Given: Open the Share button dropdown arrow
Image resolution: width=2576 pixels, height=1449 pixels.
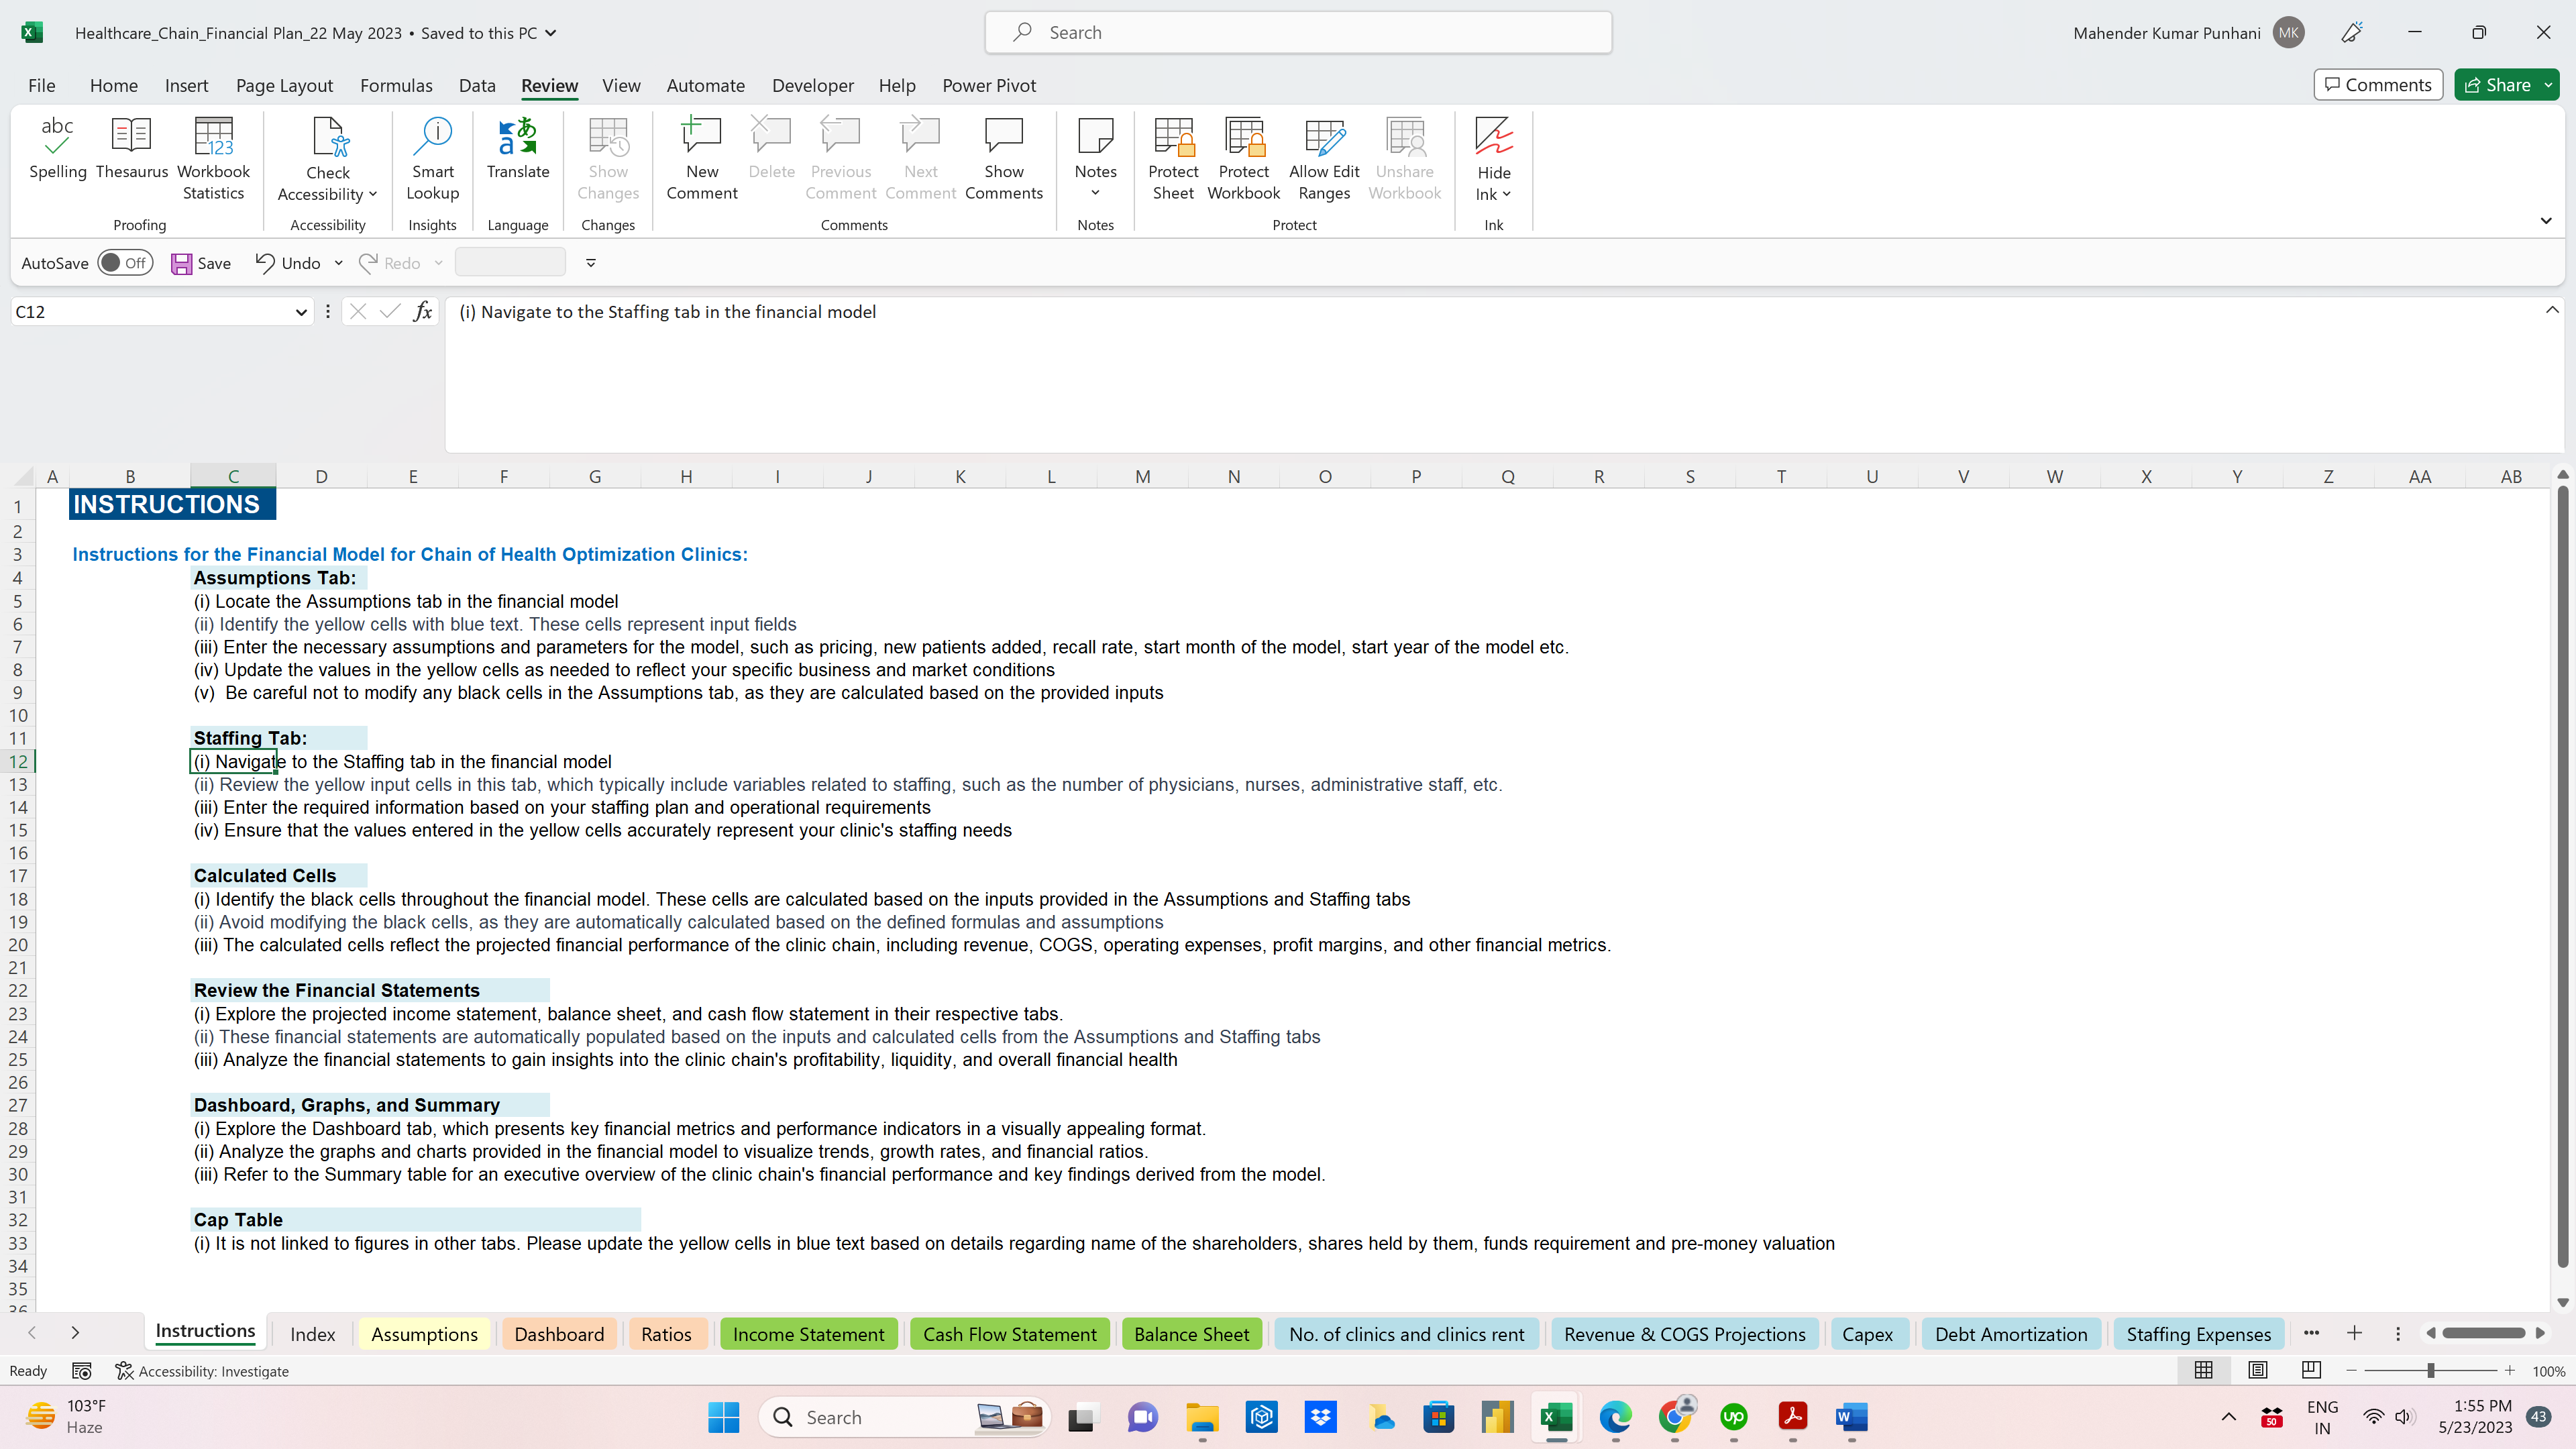Looking at the screenshot, I should point(2548,85).
